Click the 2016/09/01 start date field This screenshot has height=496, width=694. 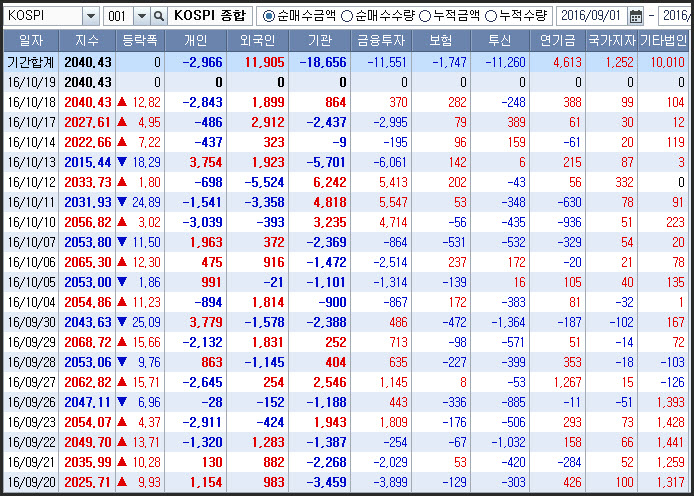pos(591,16)
